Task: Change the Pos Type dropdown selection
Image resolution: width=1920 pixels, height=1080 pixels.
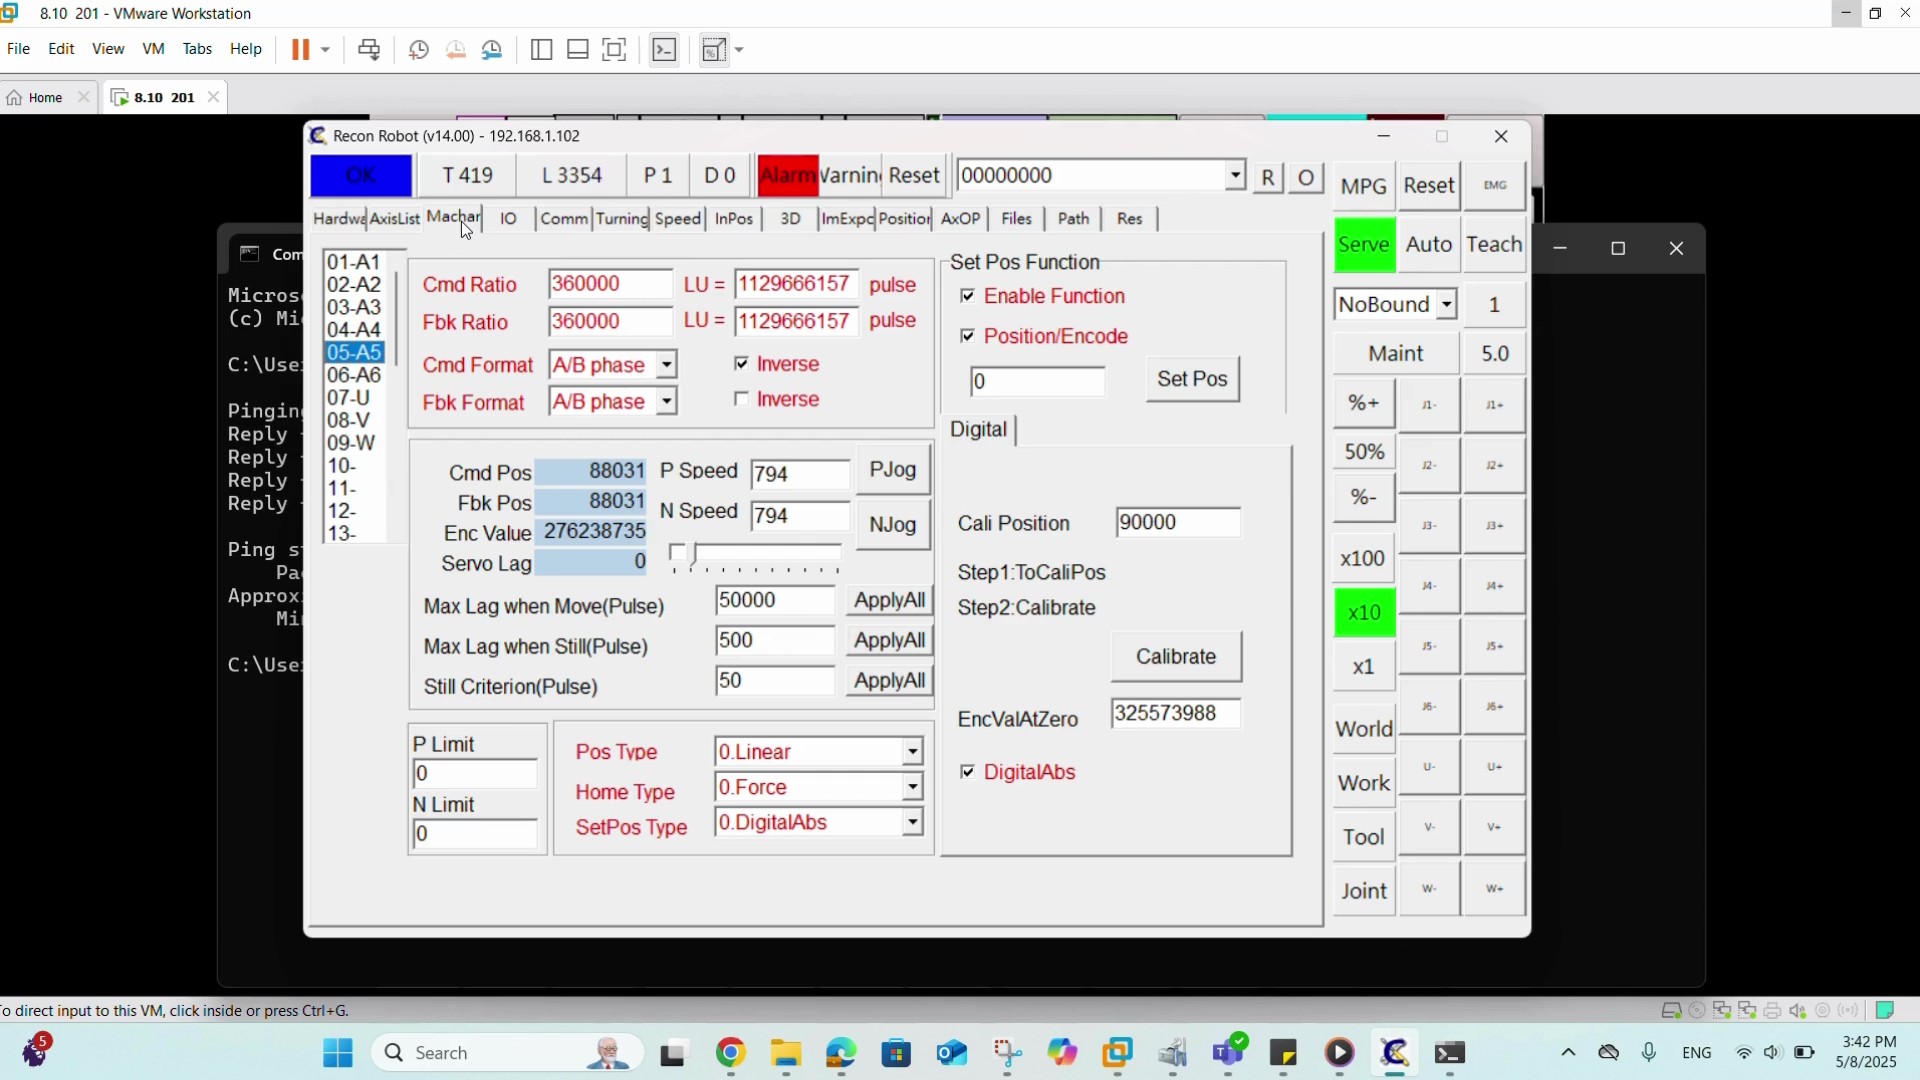Action: (911, 751)
